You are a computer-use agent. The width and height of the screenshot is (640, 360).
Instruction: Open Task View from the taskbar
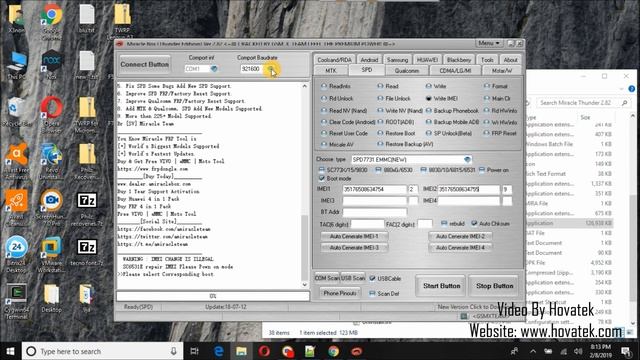click(x=195, y=351)
